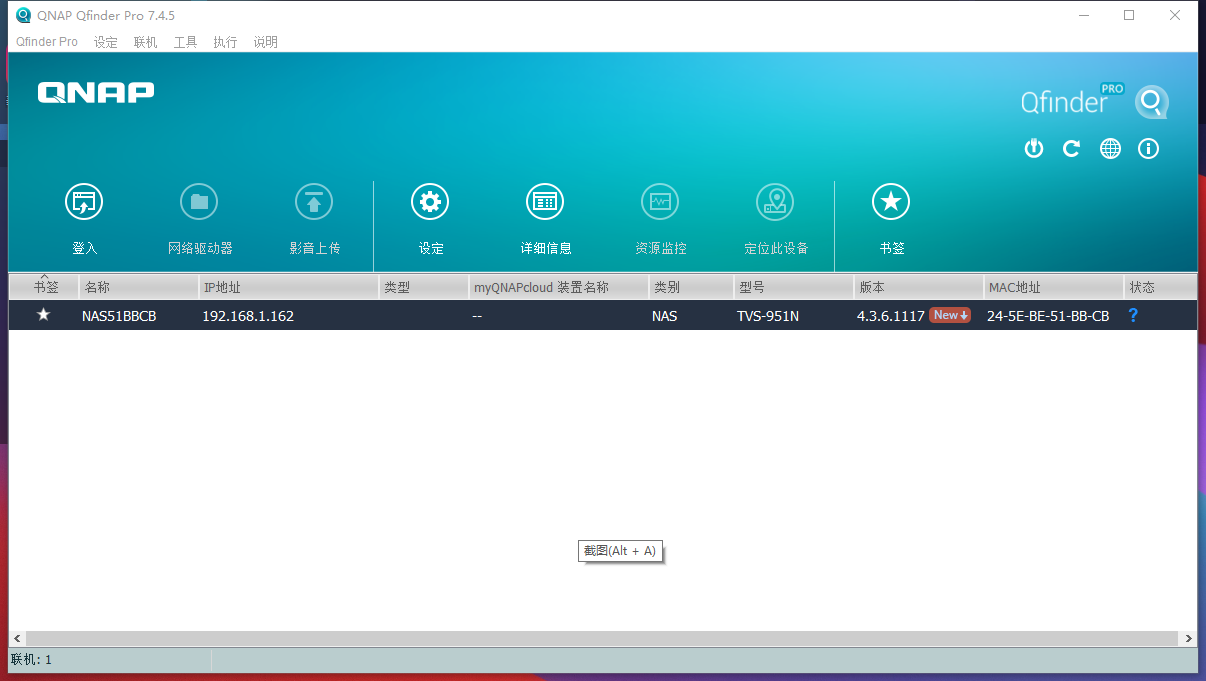The image size is (1206, 681).
Task: Sort by the 类别 column header
Action: tap(691, 287)
